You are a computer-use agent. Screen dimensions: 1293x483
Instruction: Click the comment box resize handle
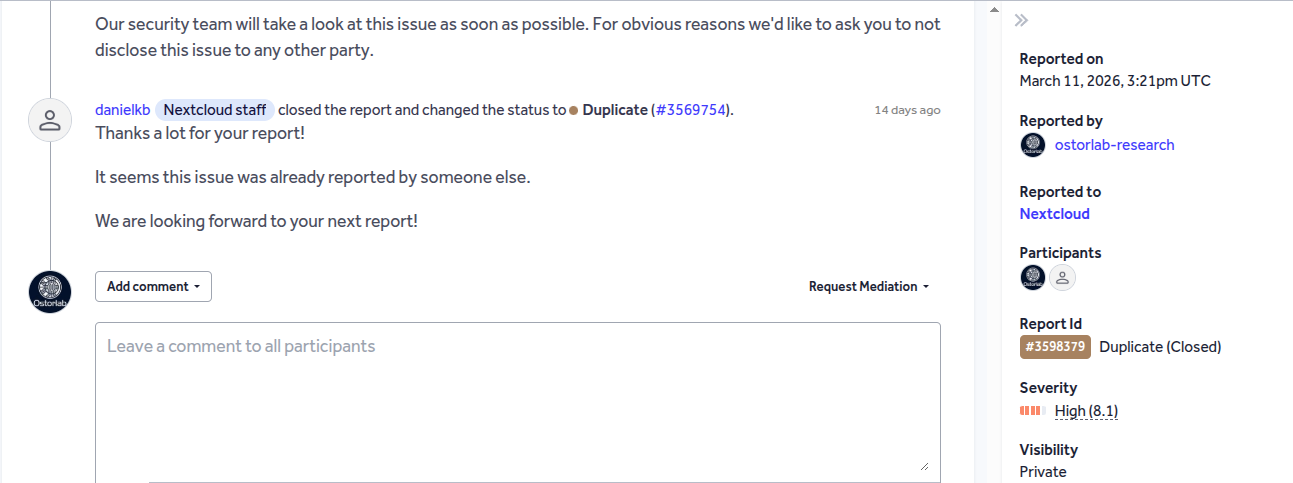click(924, 465)
